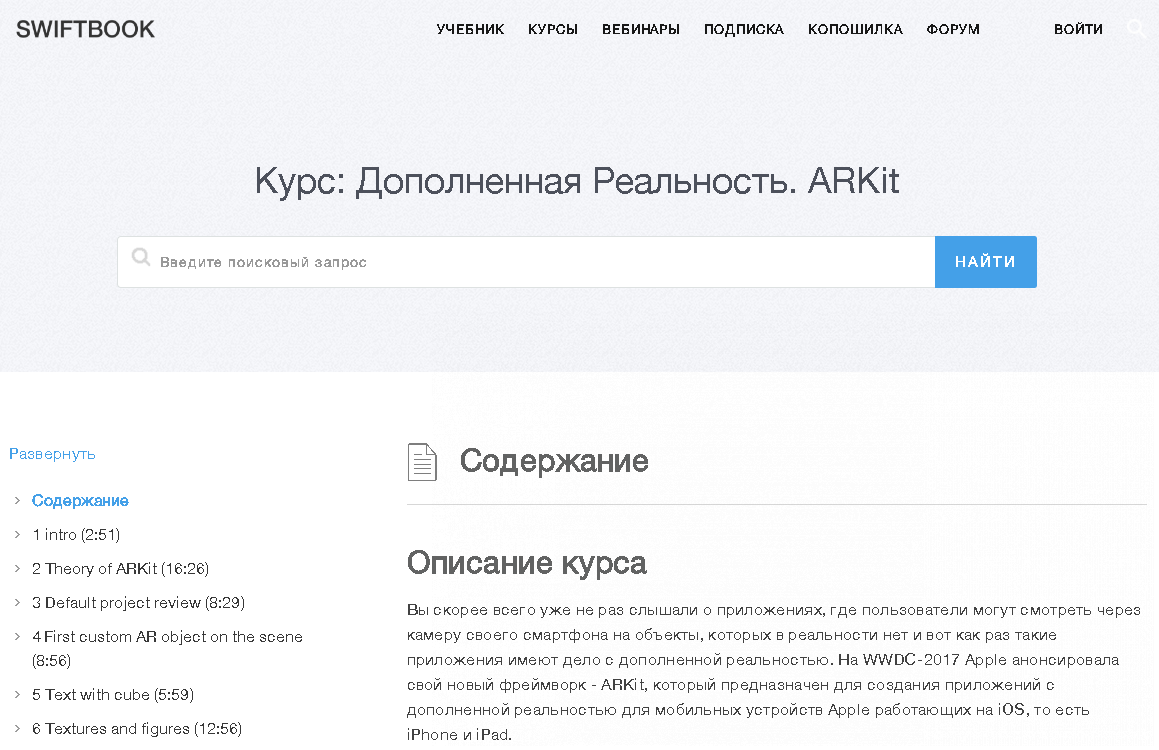Viewport: 1159px width, 750px height.
Task: Select КОПОШИЛКА in the navigation
Action: coord(855,29)
